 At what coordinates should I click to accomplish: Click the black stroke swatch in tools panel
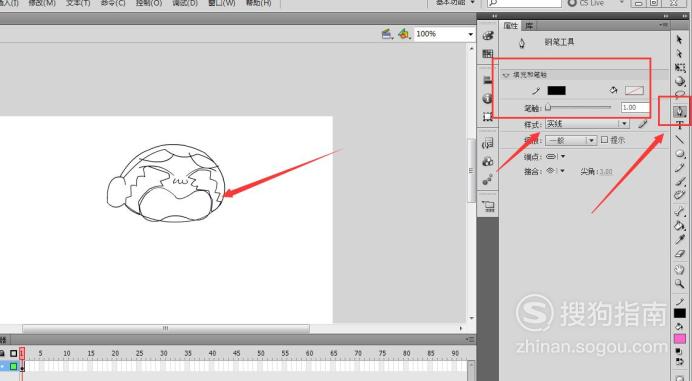pyautogui.click(x=680, y=313)
